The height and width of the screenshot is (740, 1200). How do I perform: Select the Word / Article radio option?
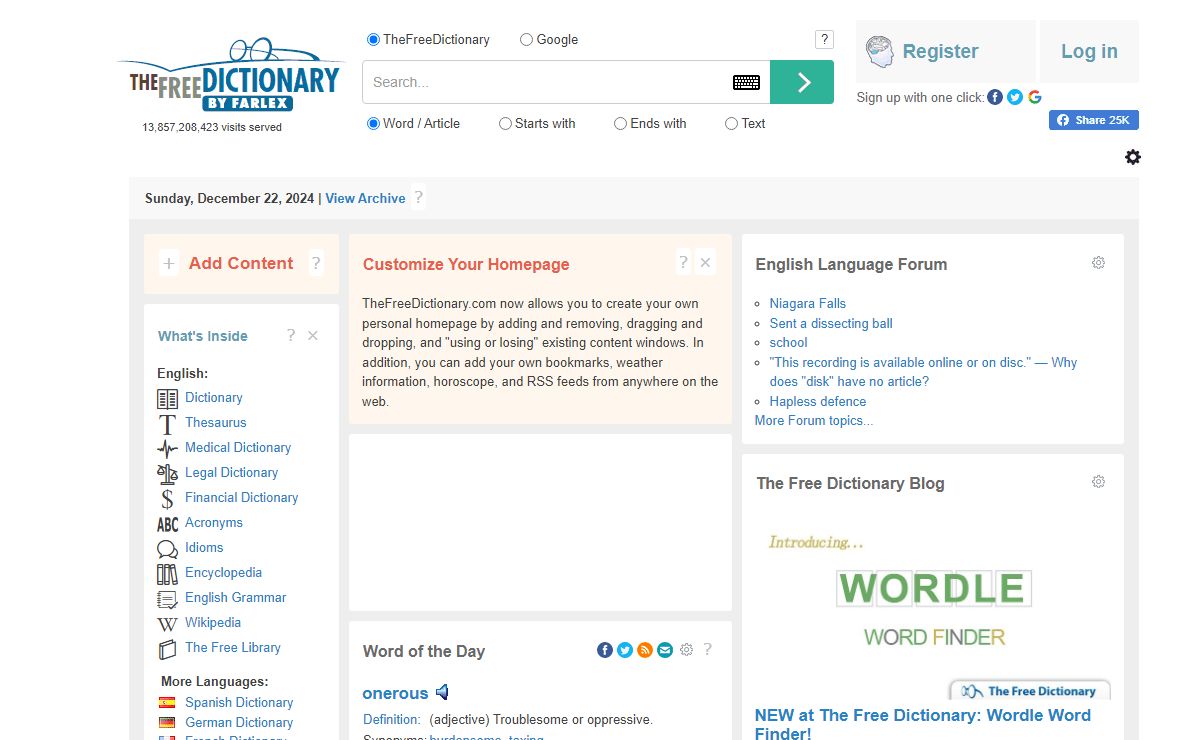coord(373,124)
